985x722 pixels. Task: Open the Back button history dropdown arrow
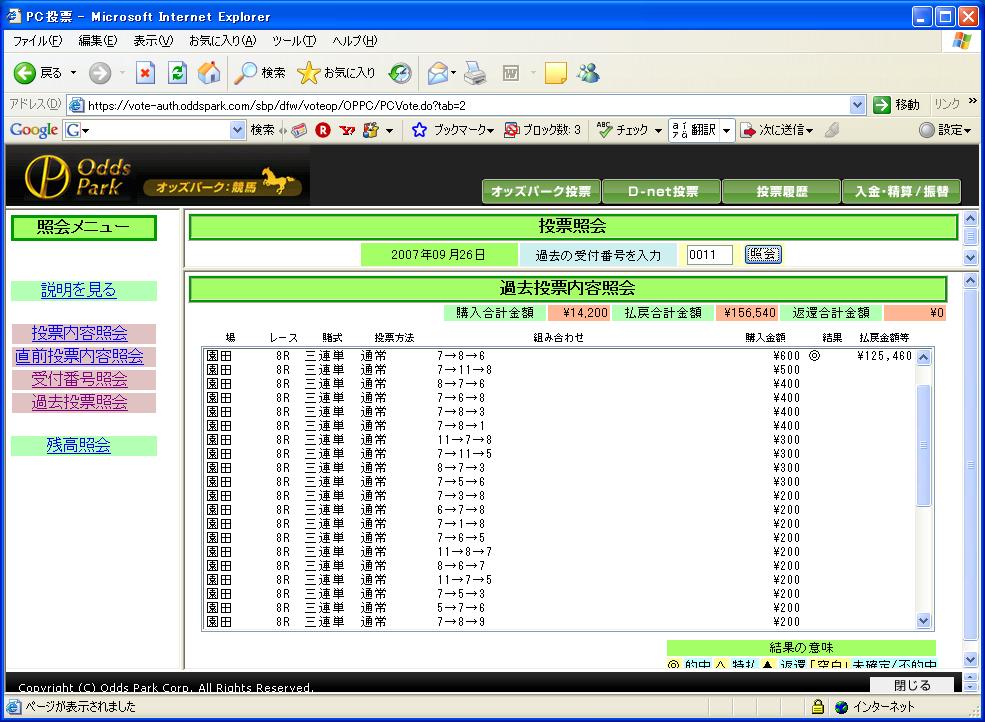(x=73, y=74)
